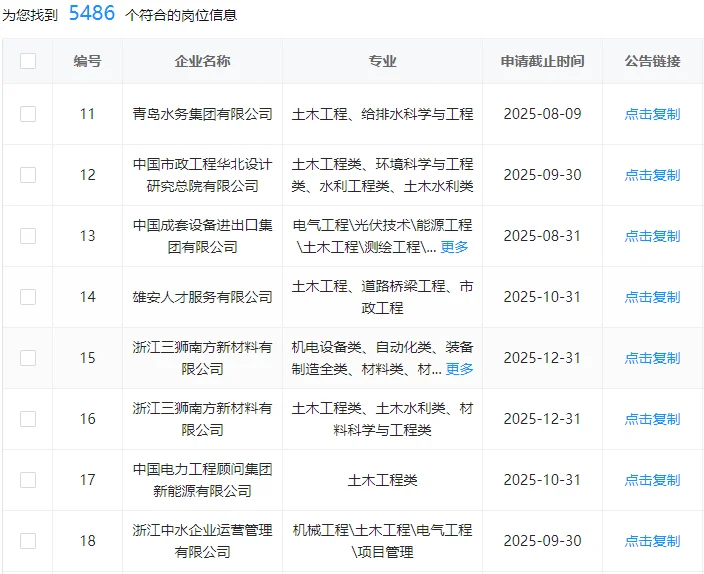Tick the checkbox for row 17
Viewport: 704px width, 574px height.
(28, 480)
